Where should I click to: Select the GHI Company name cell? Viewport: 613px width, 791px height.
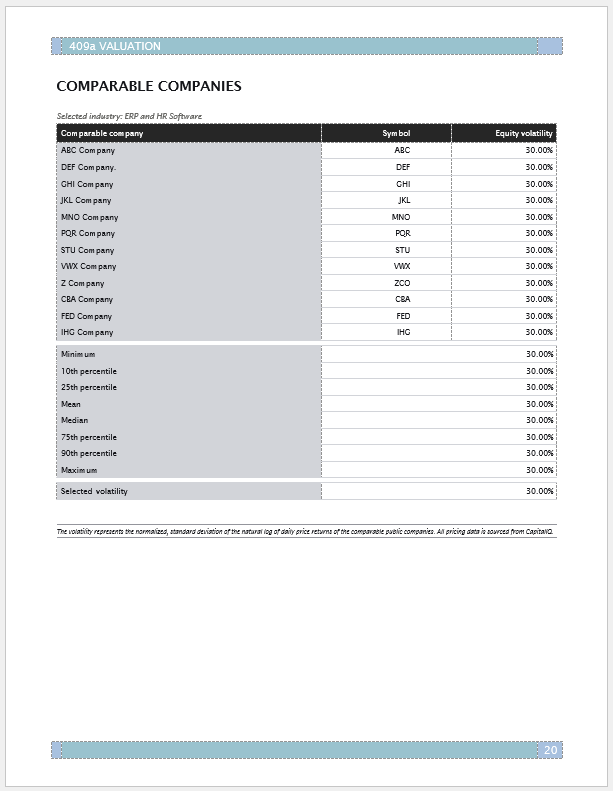coord(87,184)
